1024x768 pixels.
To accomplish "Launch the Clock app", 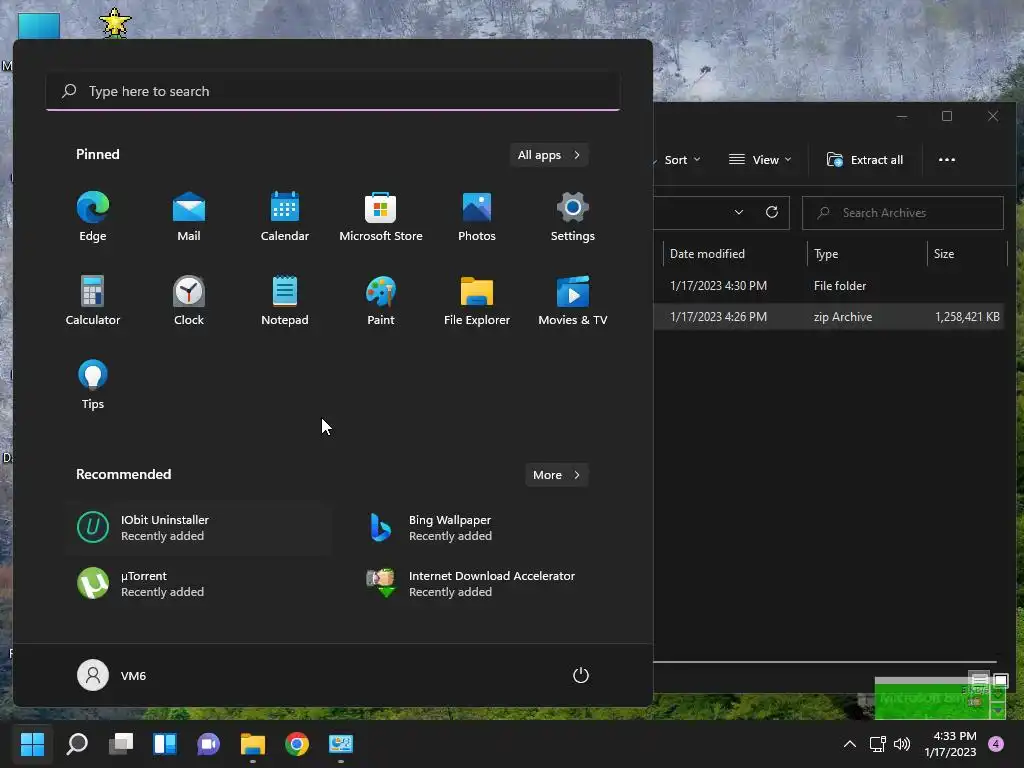I will 189,301.
